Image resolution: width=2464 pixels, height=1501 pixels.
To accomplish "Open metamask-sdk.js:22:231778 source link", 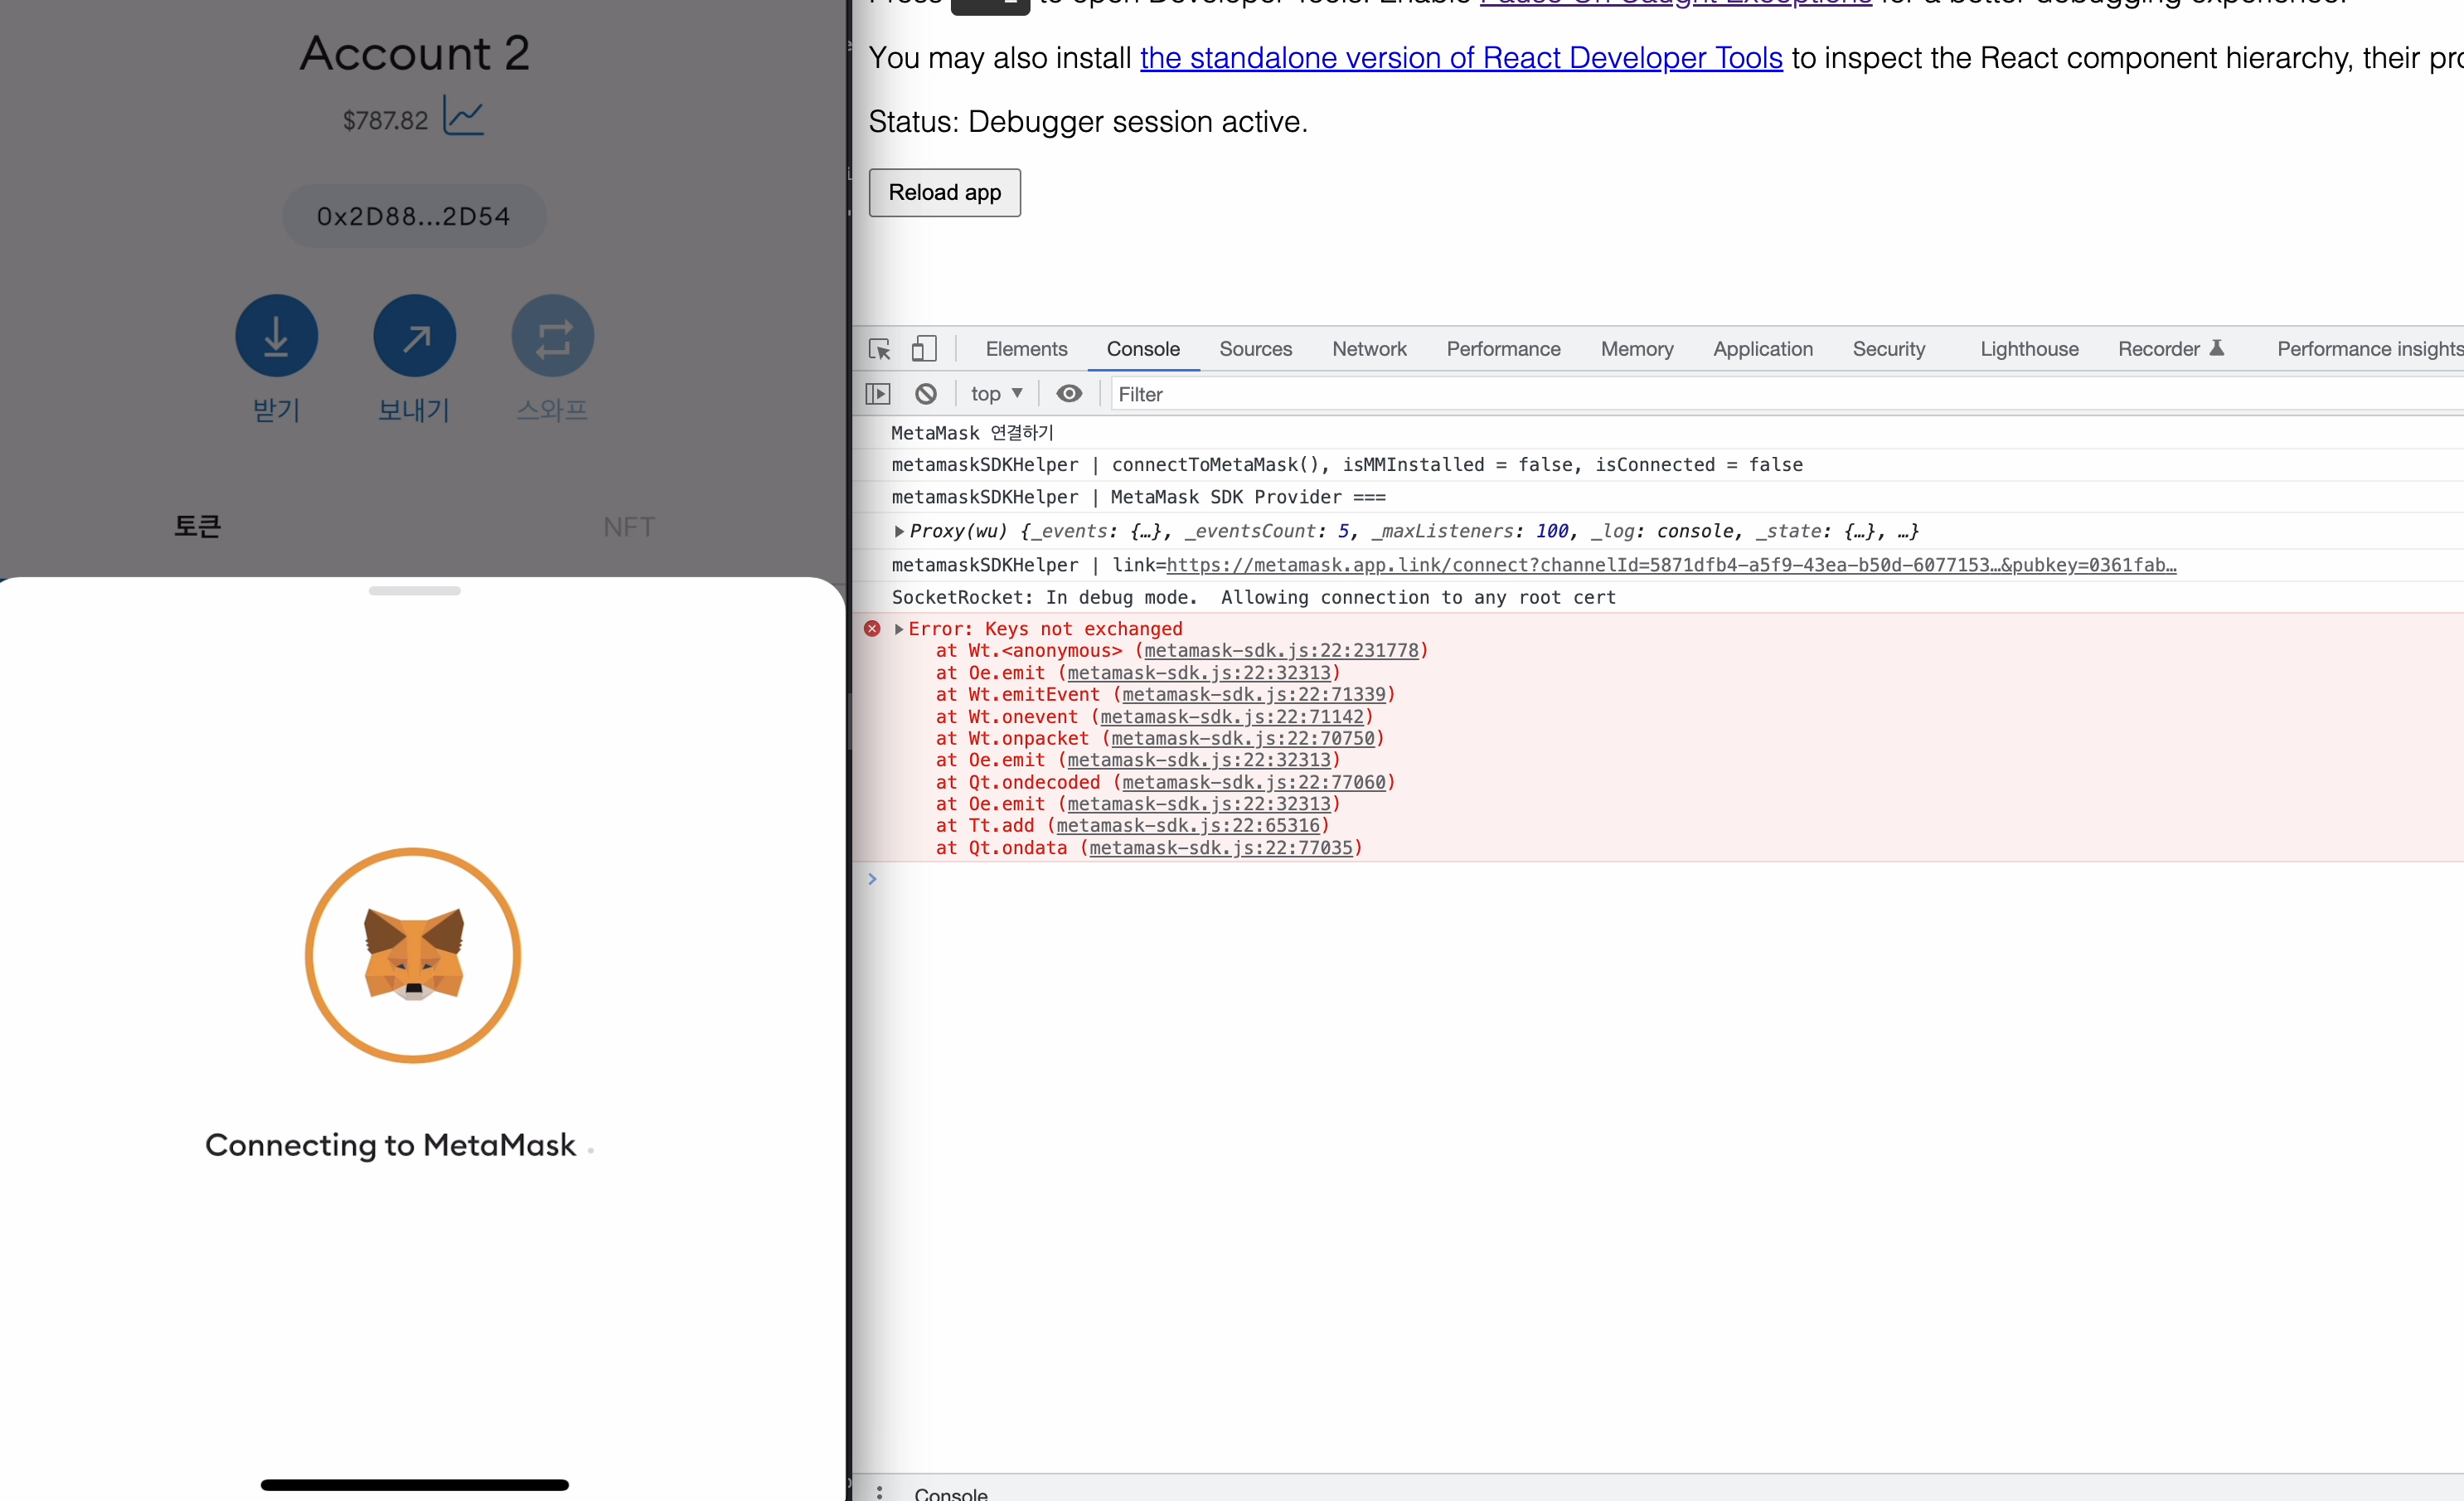I will click(x=1281, y=650).
